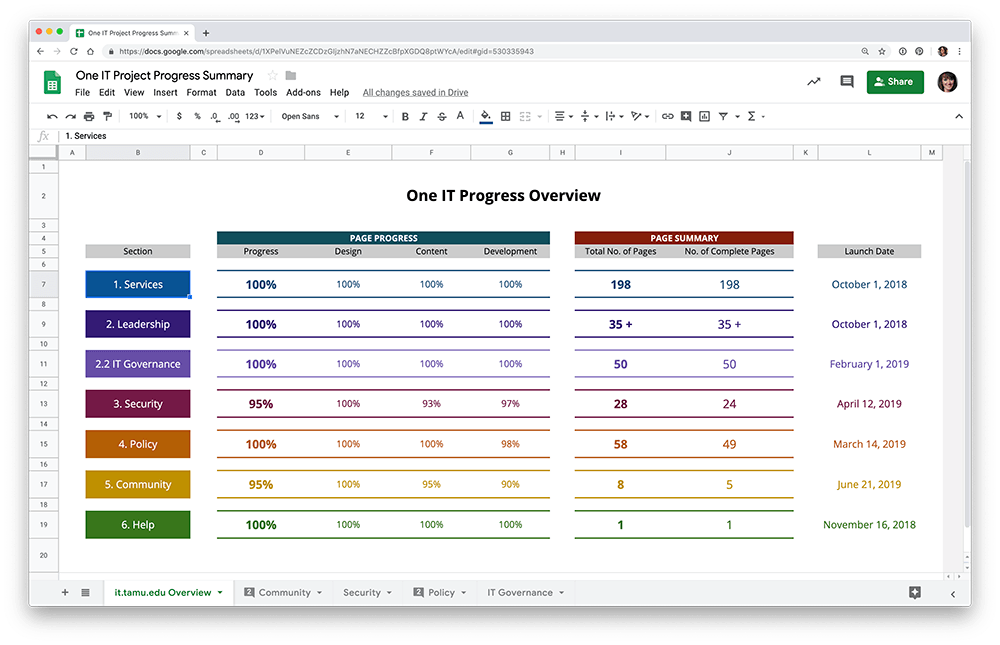Undo the last action
The width and height of the screenshot is (1000, 645).
[52, 116]
